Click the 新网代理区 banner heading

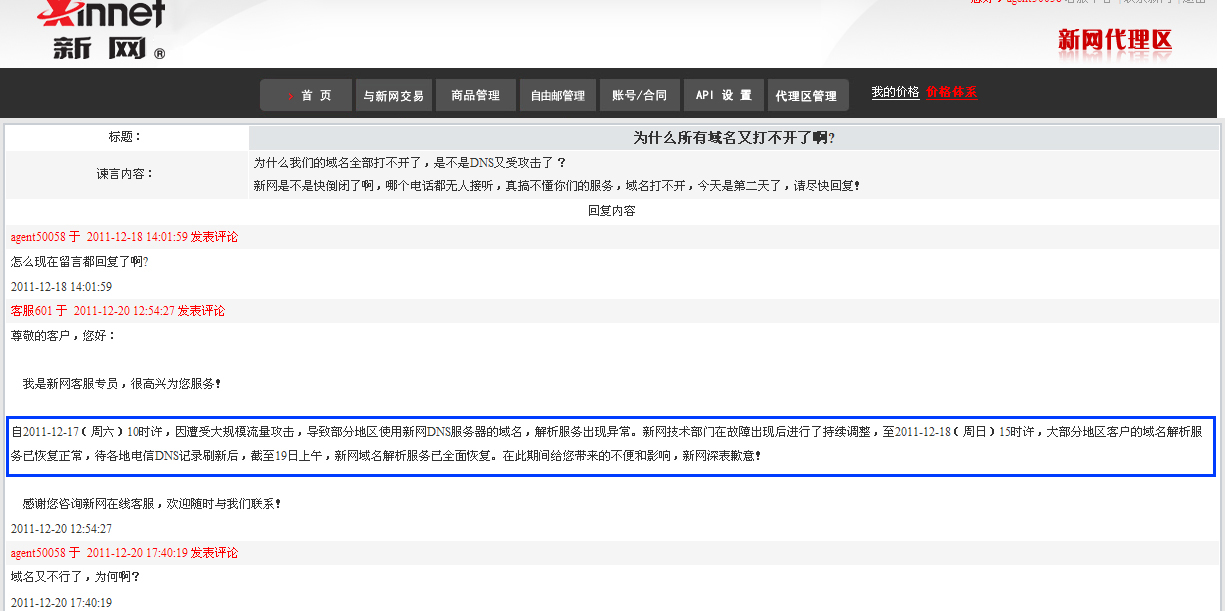coord(1114,40)
